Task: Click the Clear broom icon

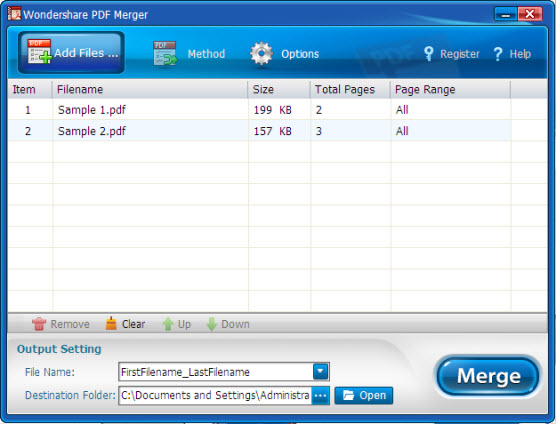Action: pos(111,323)
